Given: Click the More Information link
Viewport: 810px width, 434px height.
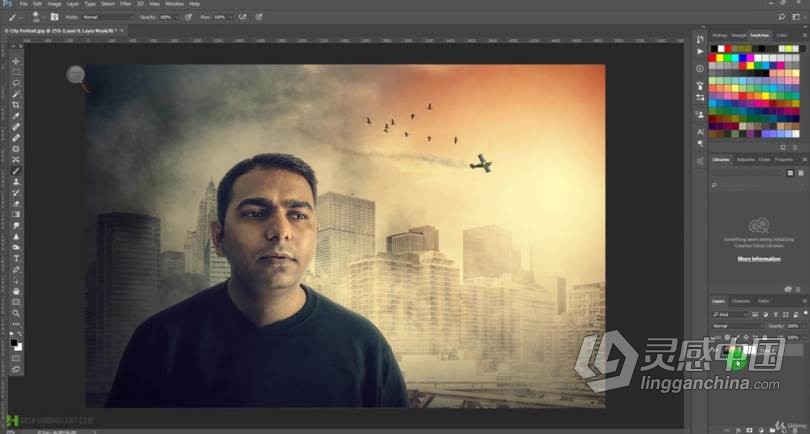Looking at the screenshot, I should (759, 259).
